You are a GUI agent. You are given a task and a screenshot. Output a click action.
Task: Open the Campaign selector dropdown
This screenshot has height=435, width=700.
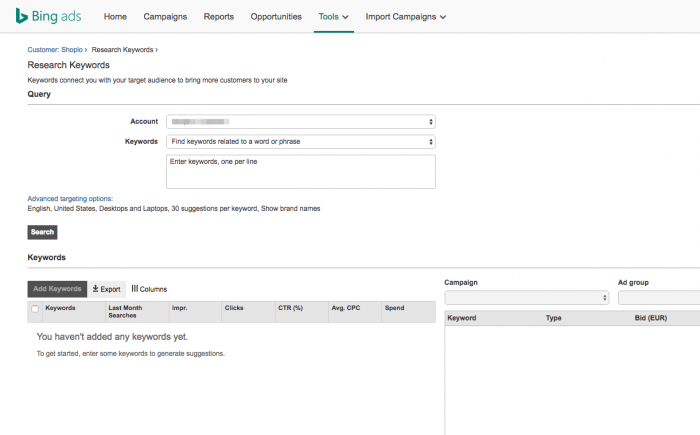(x=526, y=298)
